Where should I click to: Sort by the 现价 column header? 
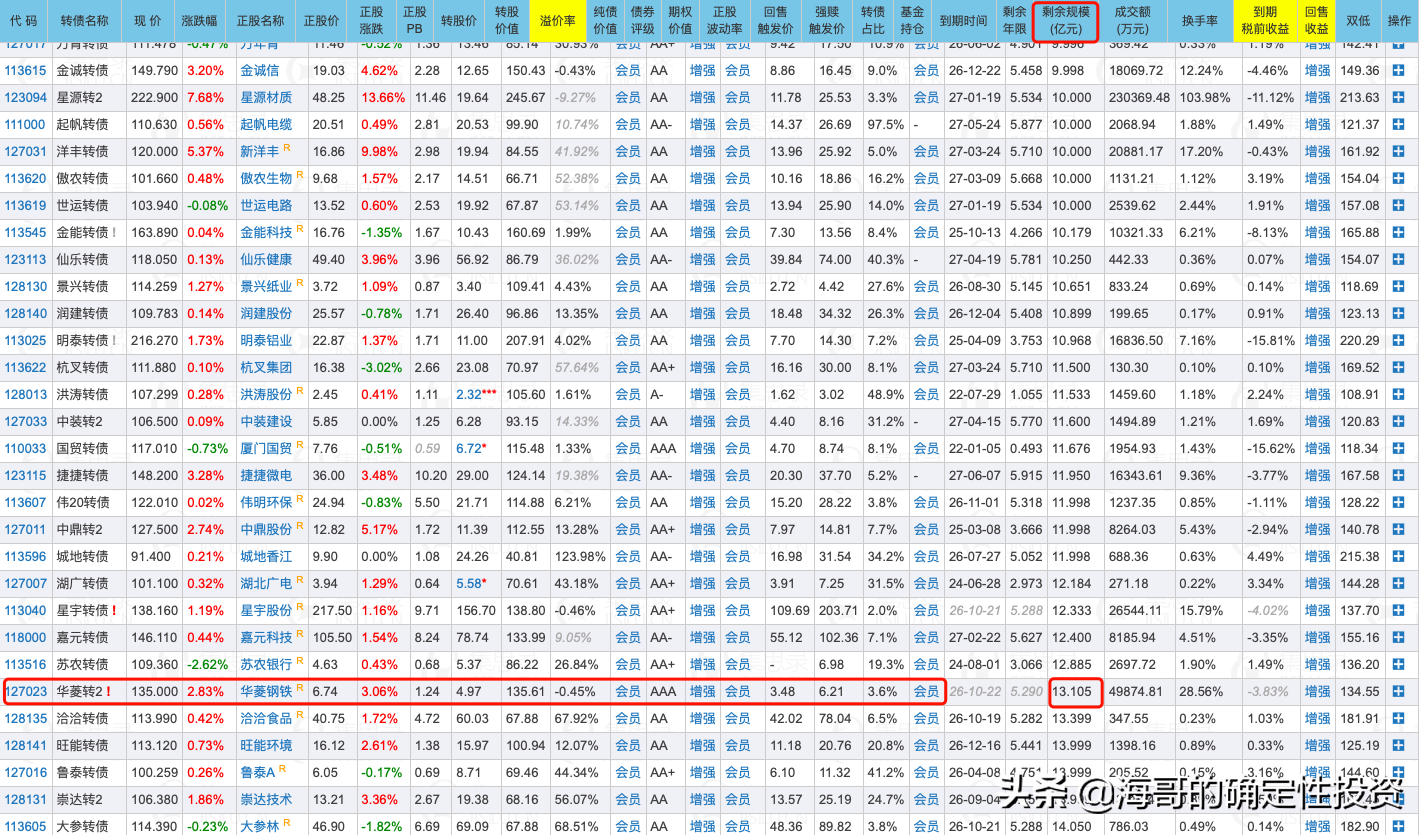tap(147, 20)
